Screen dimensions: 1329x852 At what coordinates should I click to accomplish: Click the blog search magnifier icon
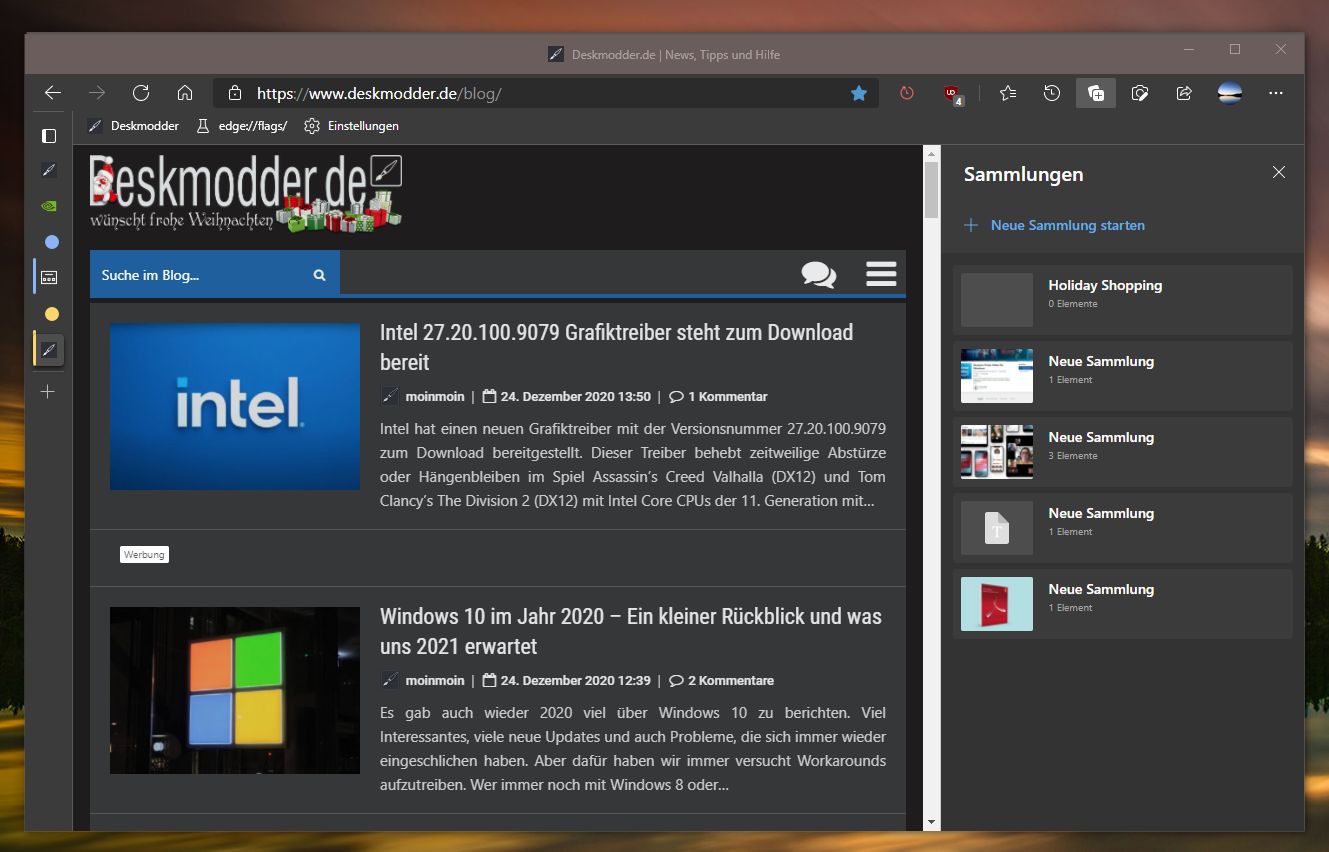click(320, 275)
